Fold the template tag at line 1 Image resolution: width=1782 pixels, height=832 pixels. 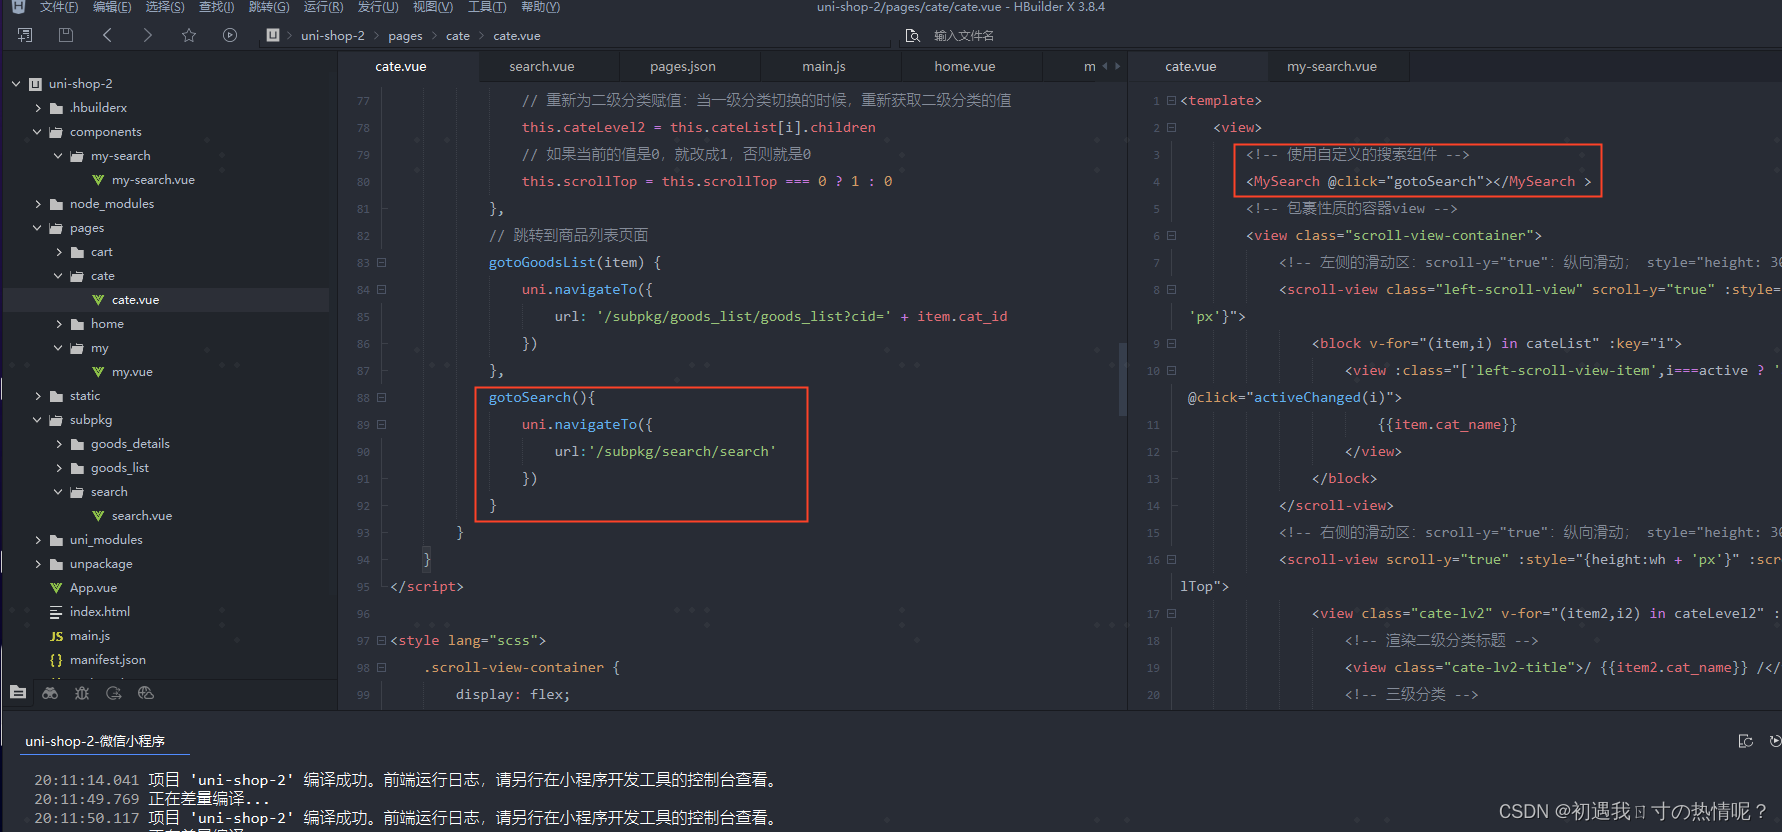click(x=1171, y=101)
